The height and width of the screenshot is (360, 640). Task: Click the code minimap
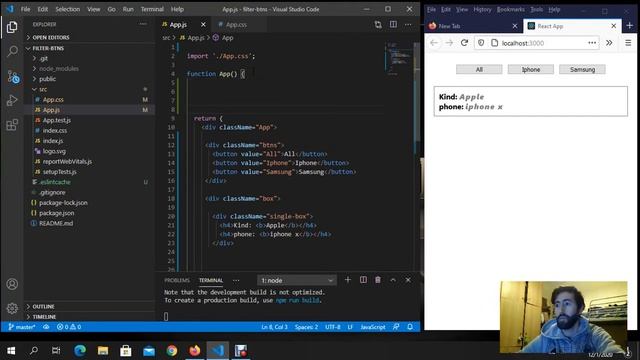click(398, 59)
